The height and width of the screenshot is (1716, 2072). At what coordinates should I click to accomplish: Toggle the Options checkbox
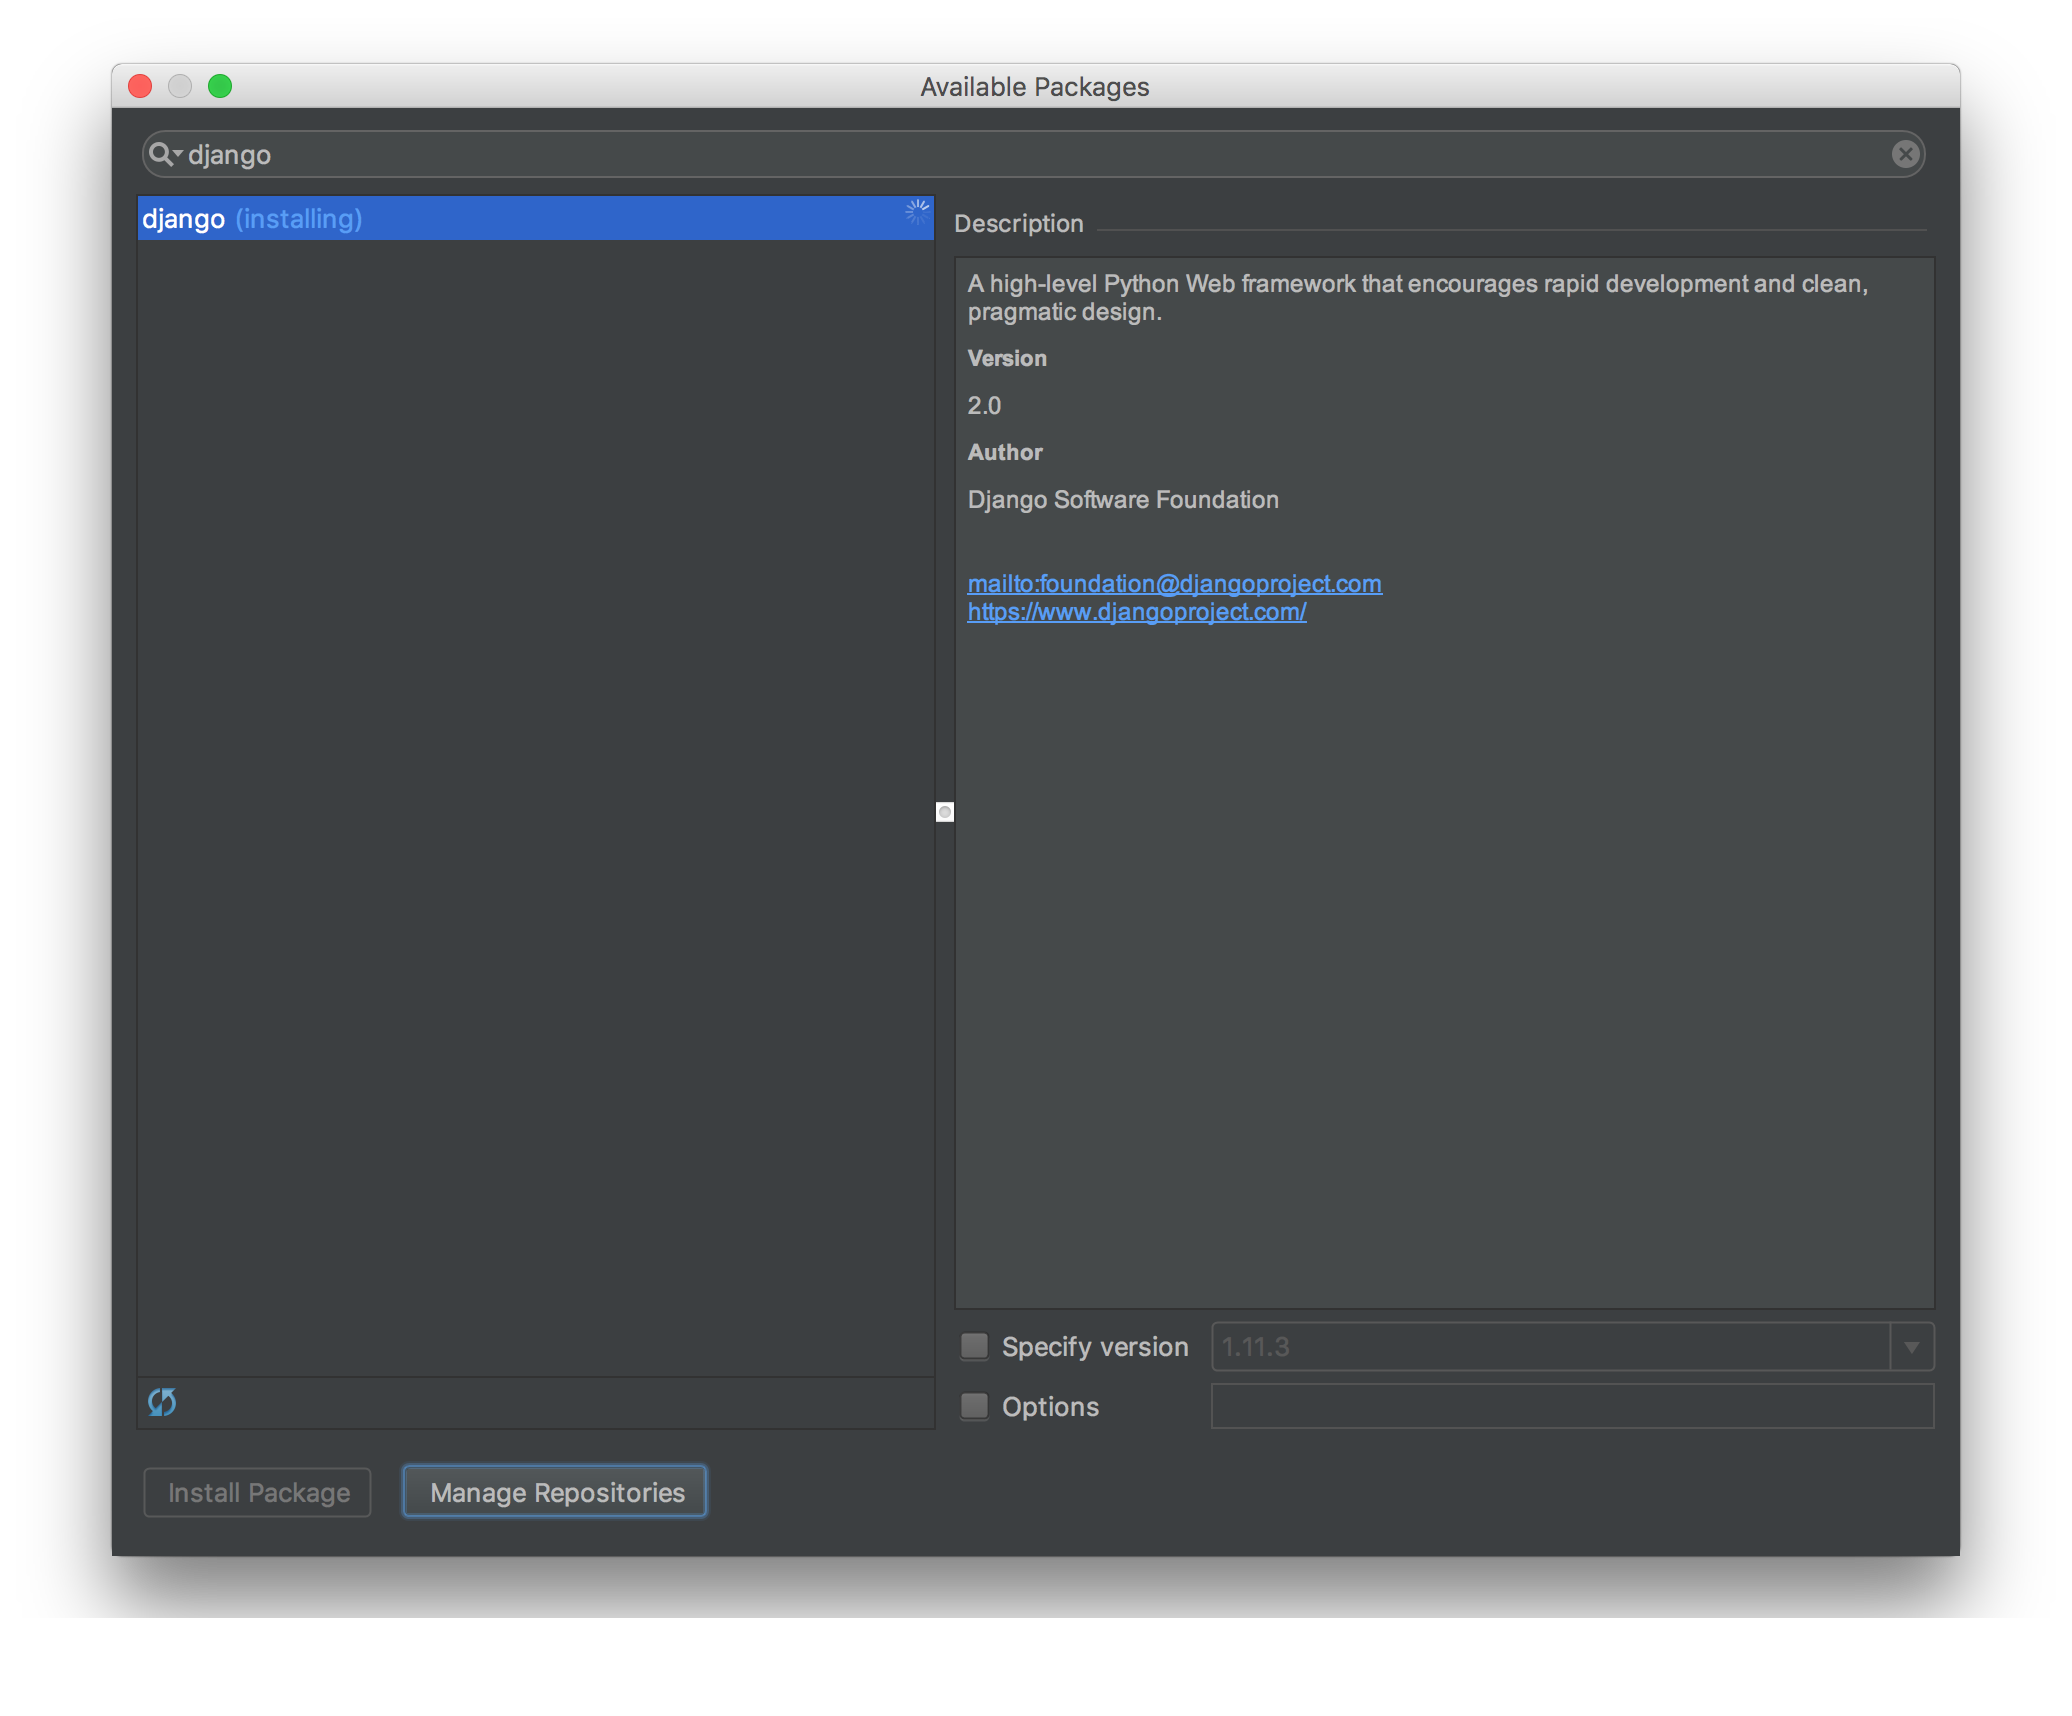click(974, 1406)
